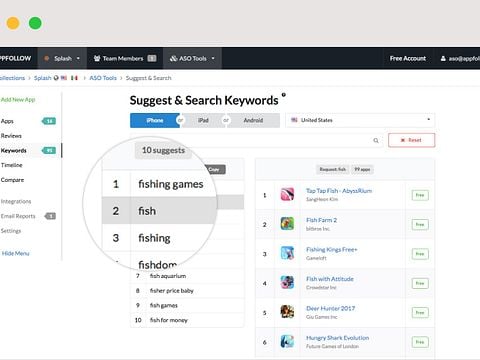This screenshot has width=480, height=360.
Task: Select the 'fisher price baby' suggestion
Action: (172, 291)
